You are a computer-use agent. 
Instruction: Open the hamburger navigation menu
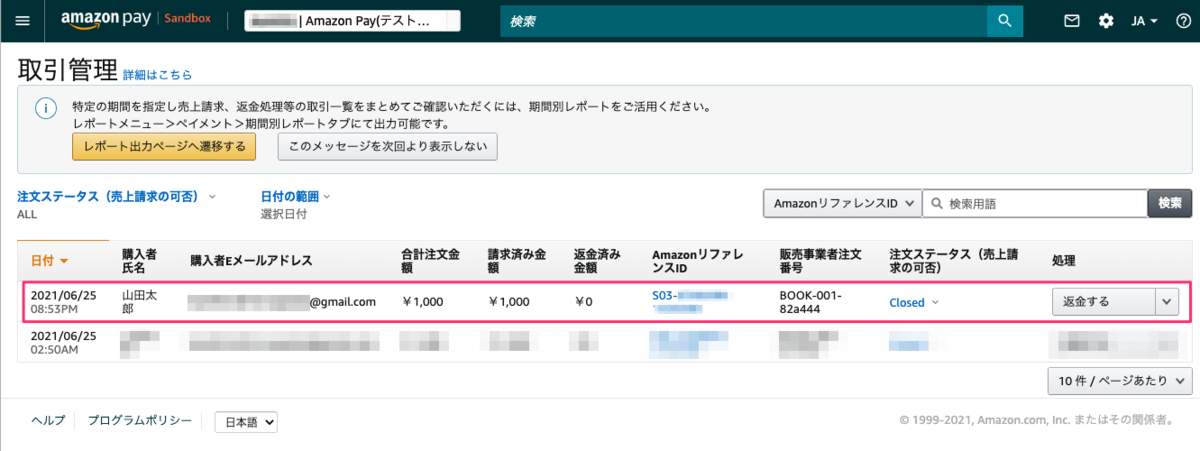point(23,21)
